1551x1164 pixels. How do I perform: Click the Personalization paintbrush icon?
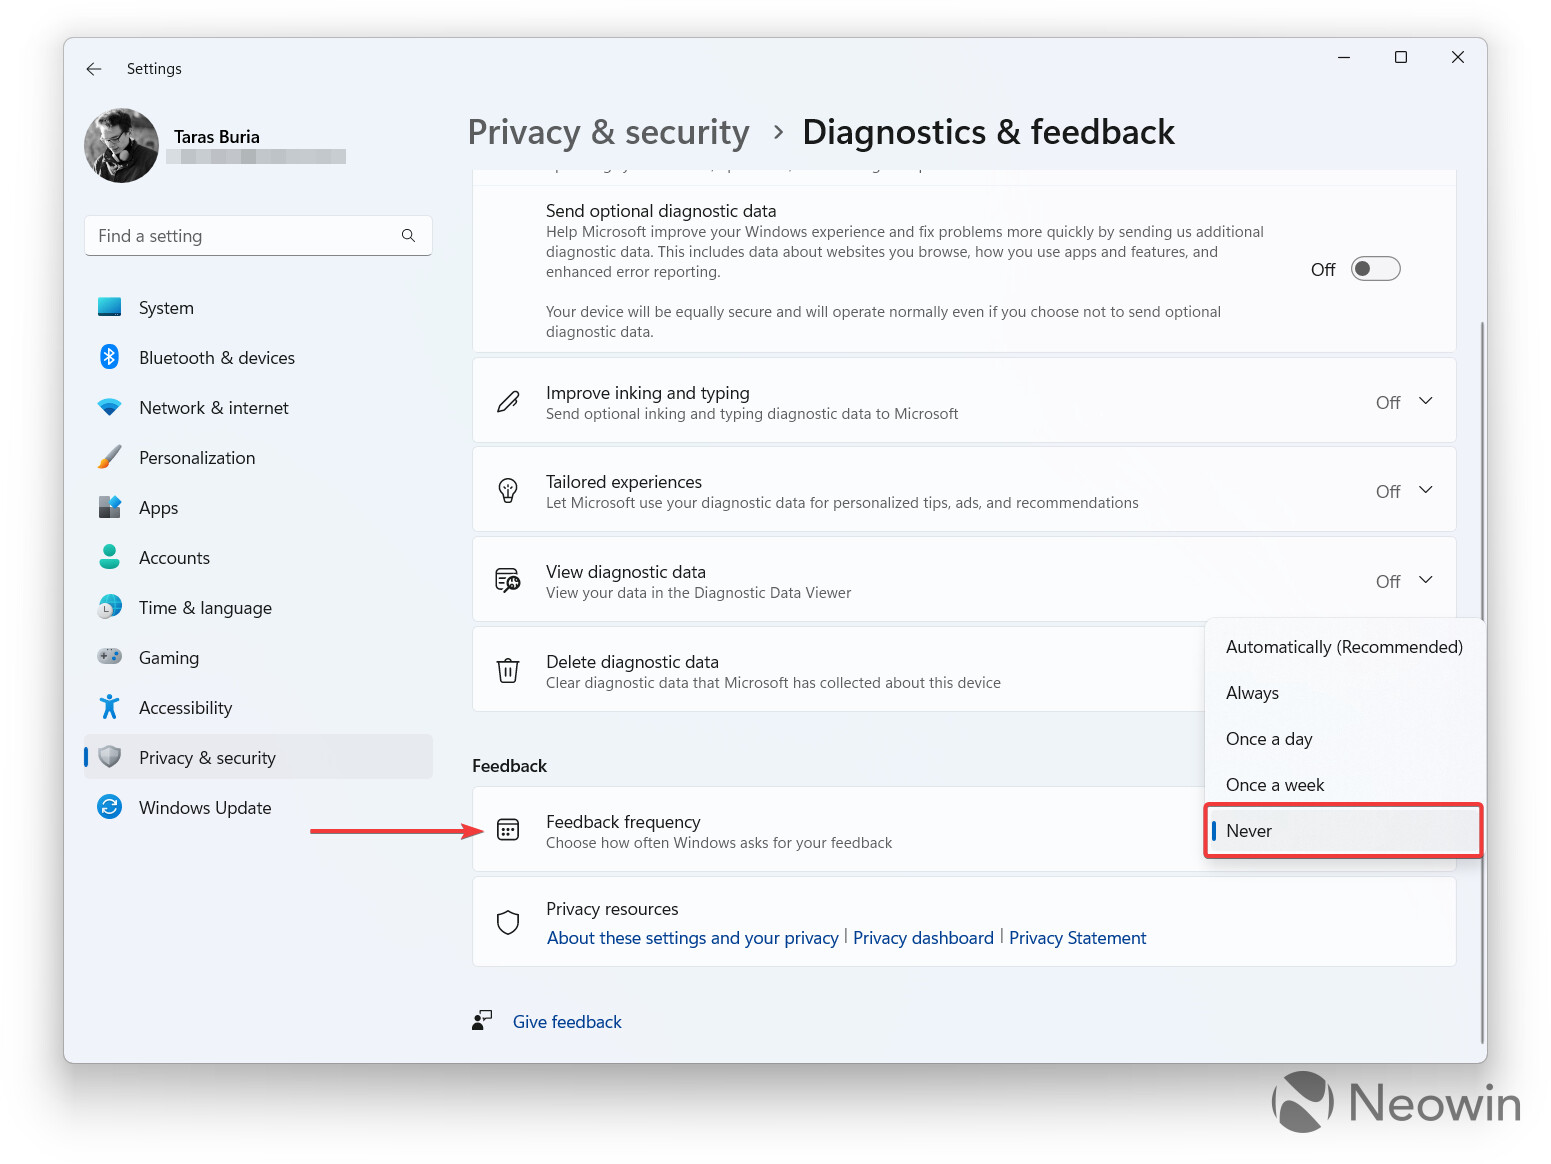110,457
